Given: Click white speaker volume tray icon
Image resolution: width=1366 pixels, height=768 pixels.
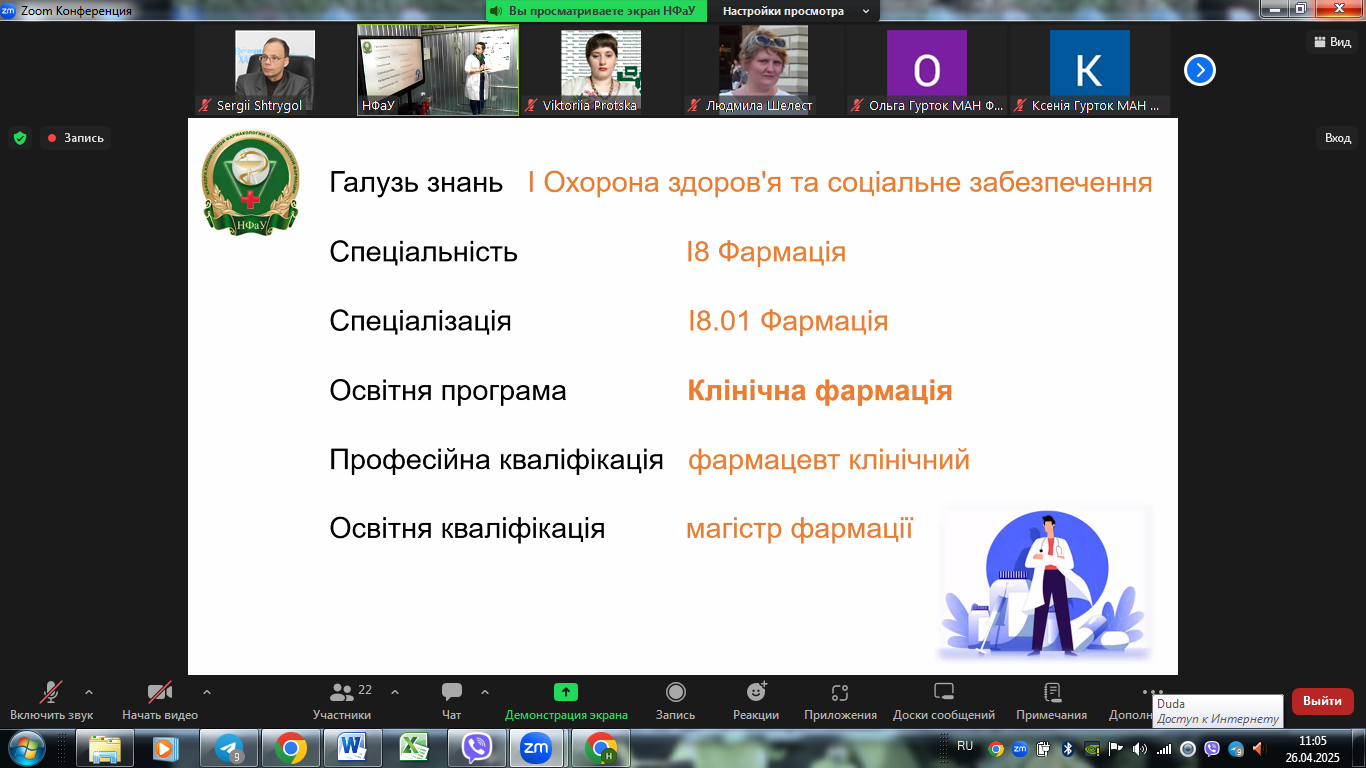Looking at the screenshot, I should coord(1140,748).
